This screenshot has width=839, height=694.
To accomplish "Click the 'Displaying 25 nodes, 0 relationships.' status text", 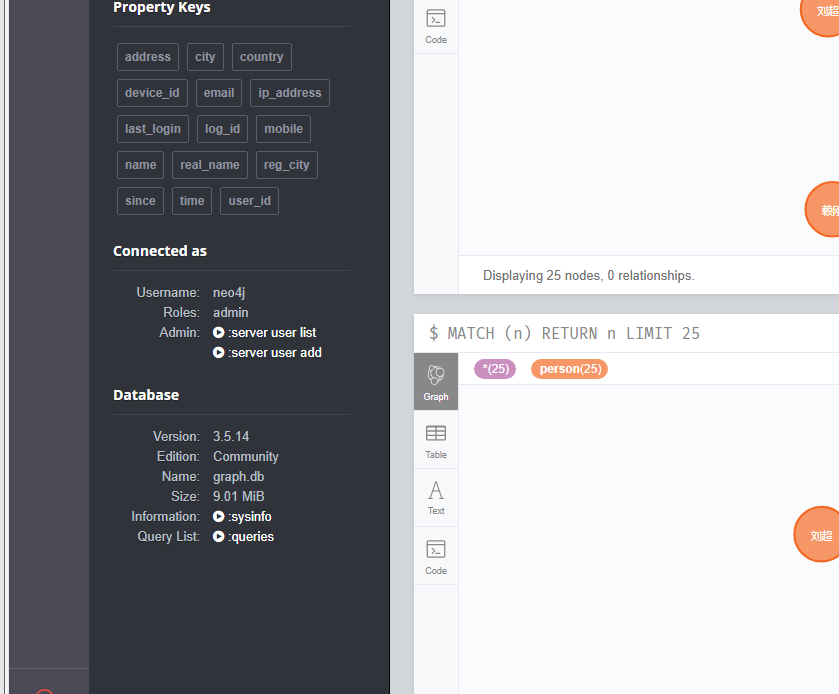I will 589,276.
